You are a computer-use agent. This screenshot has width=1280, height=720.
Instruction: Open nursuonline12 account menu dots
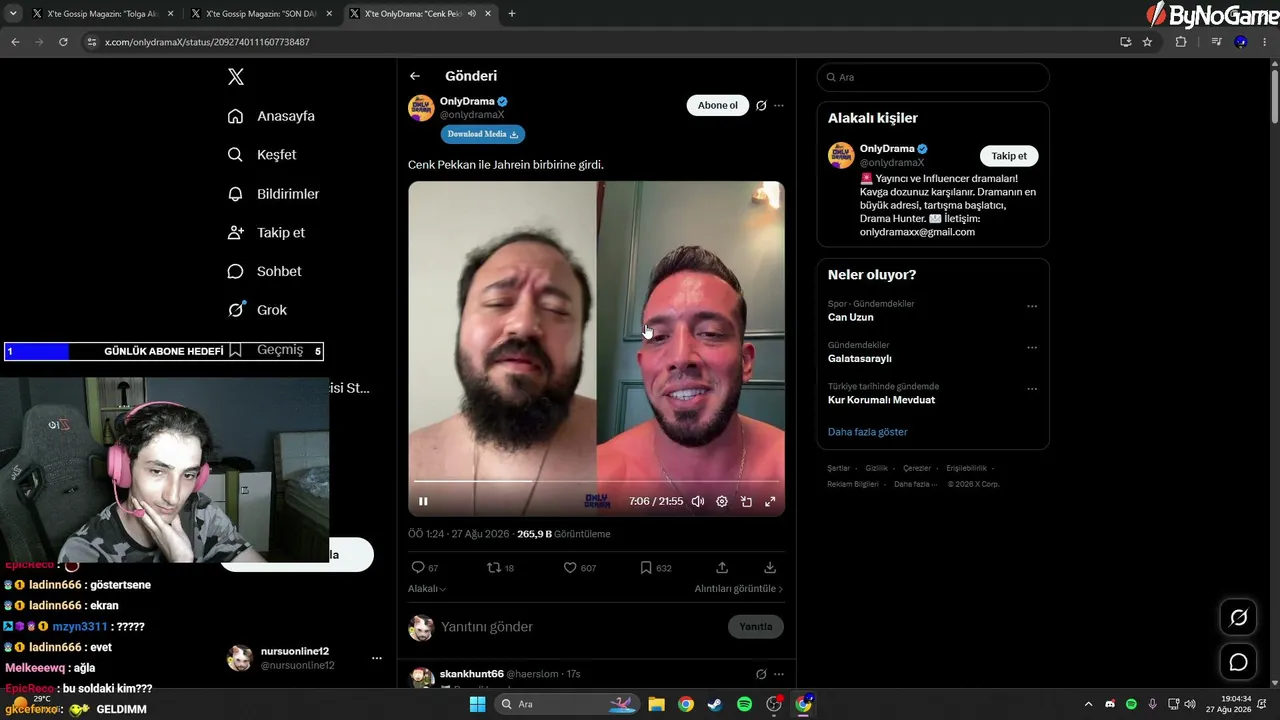(377, 658)
